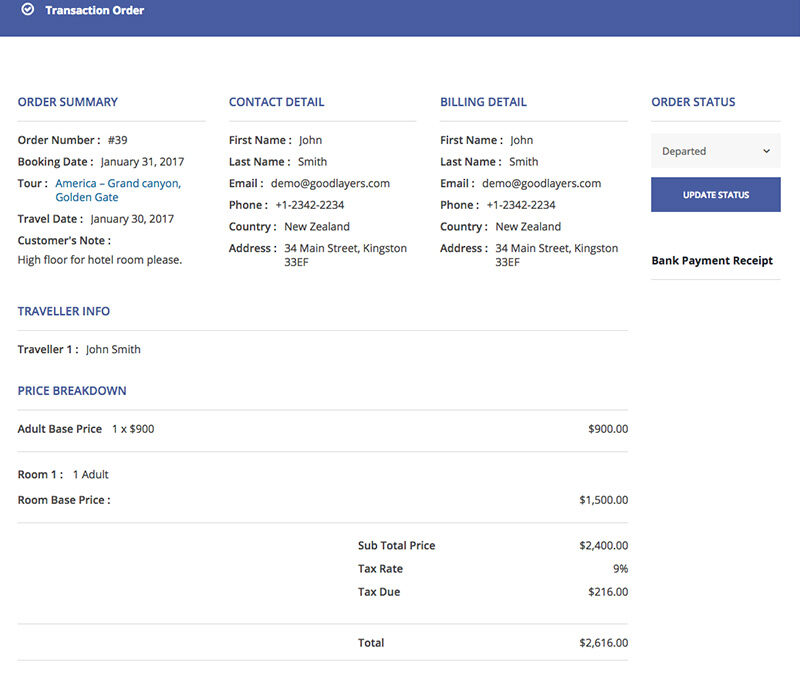Click the order number #39
800x700 pixels.
pyautogui.click(x=118, y=141)
